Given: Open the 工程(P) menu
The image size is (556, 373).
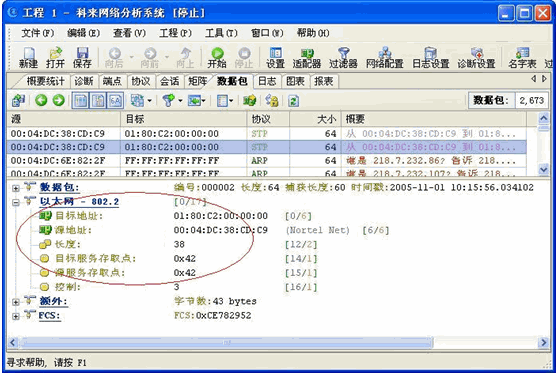Looking at the screenshot, I should (x=175, y=33).
